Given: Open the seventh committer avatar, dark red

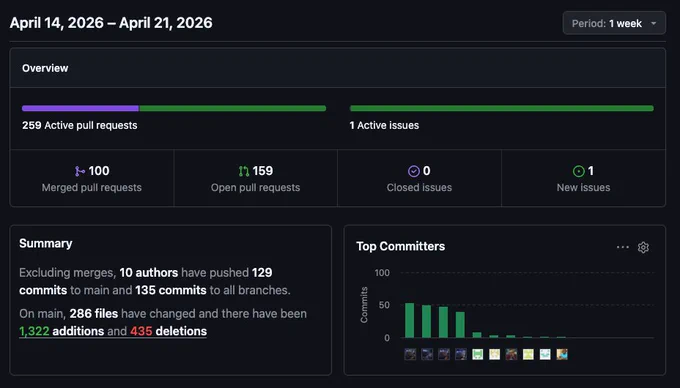Looking at the screenshot, I should [511, 354].
